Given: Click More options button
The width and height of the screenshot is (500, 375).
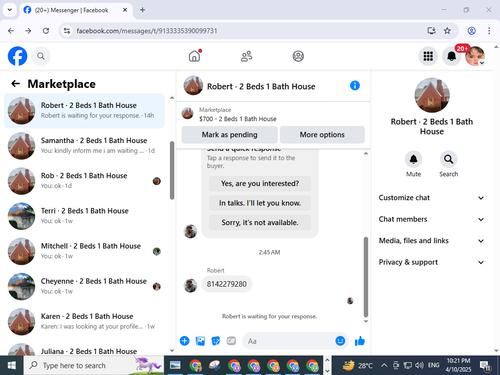Looking at the screenshot, I should [322, 135].
